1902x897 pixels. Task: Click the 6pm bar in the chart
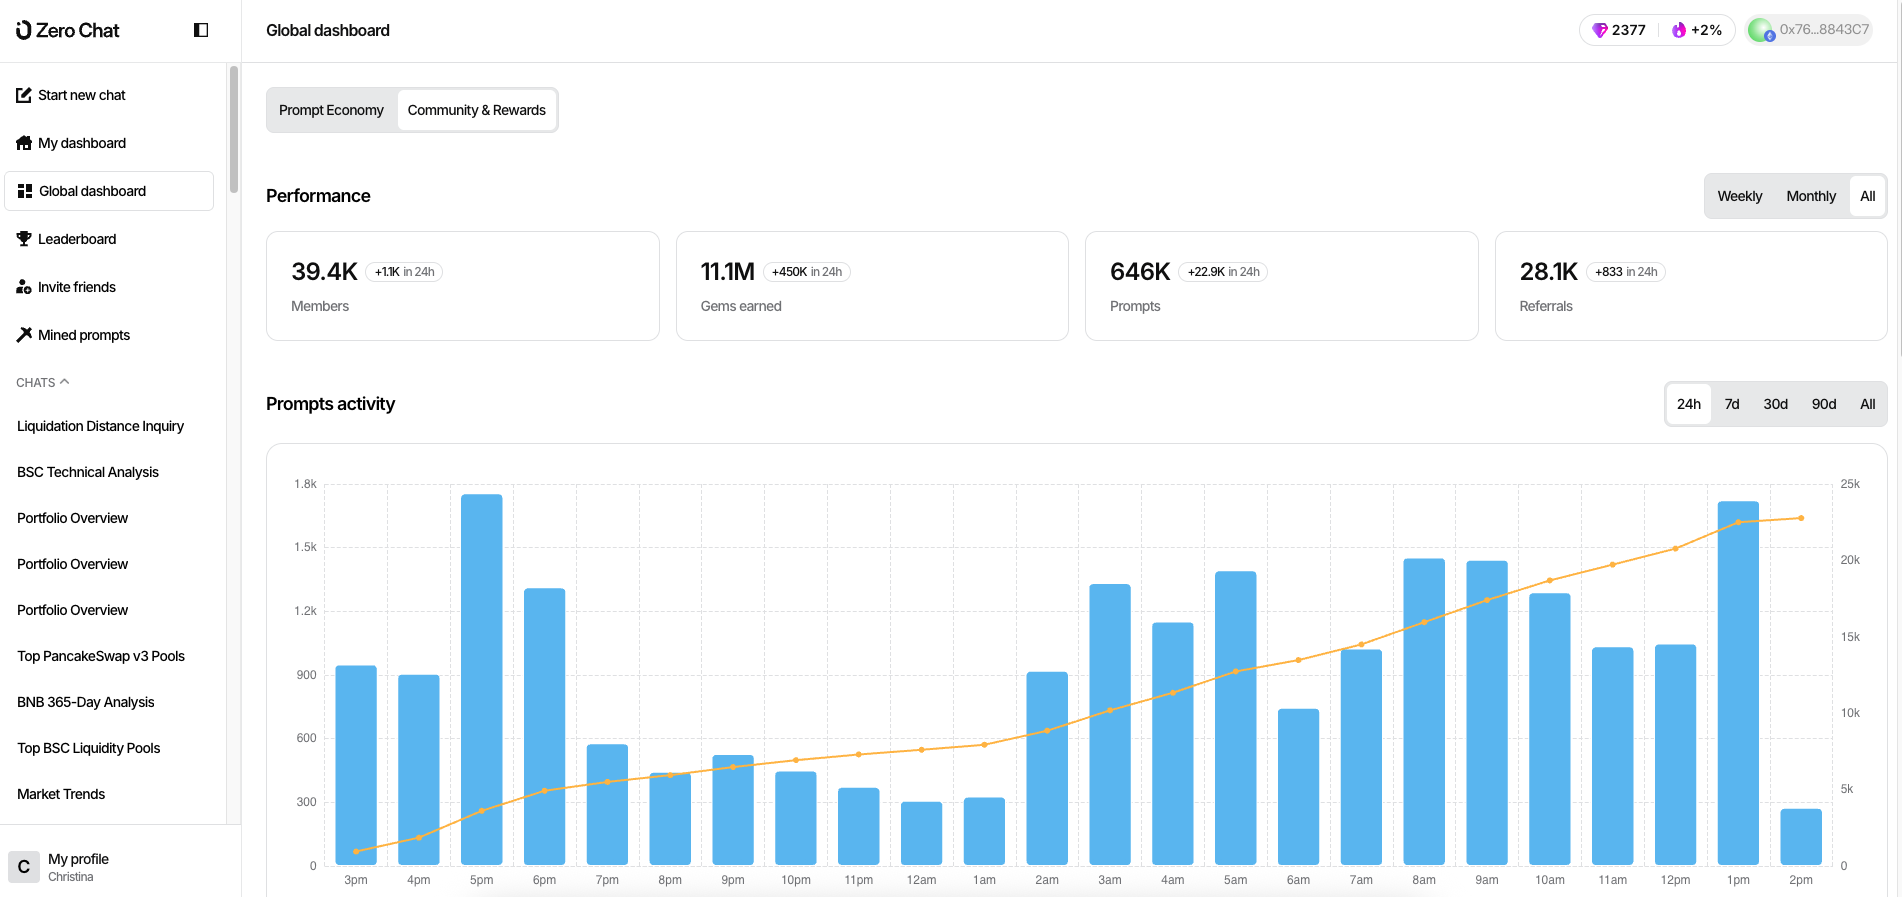click(x=545, y=726)
